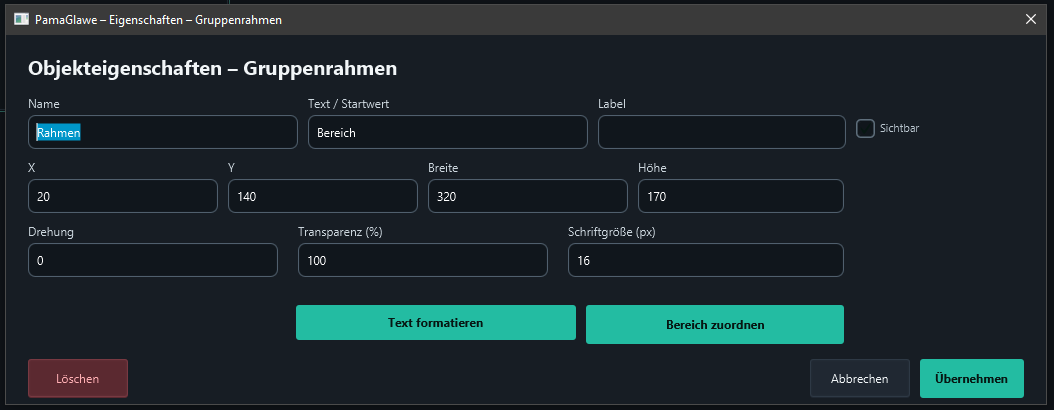This screenshot has width=1054, height=410.
Task: Click the Höhe field showing 170
Action: coord(741,196)
